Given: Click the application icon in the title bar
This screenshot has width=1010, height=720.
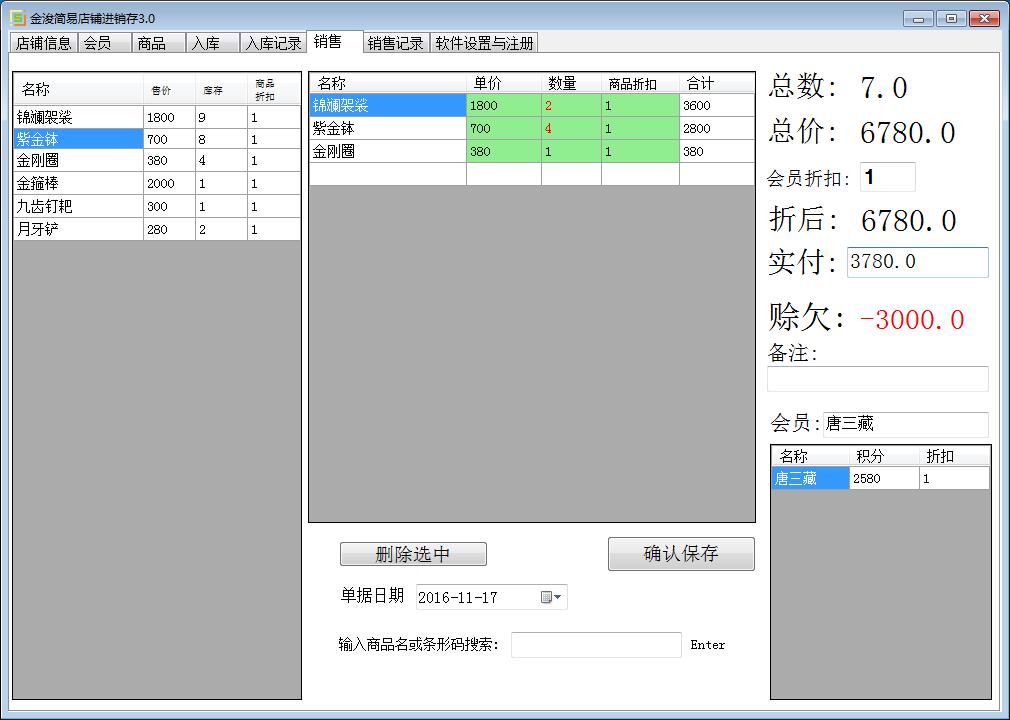Looking at the screenshot, I should 17,17.
